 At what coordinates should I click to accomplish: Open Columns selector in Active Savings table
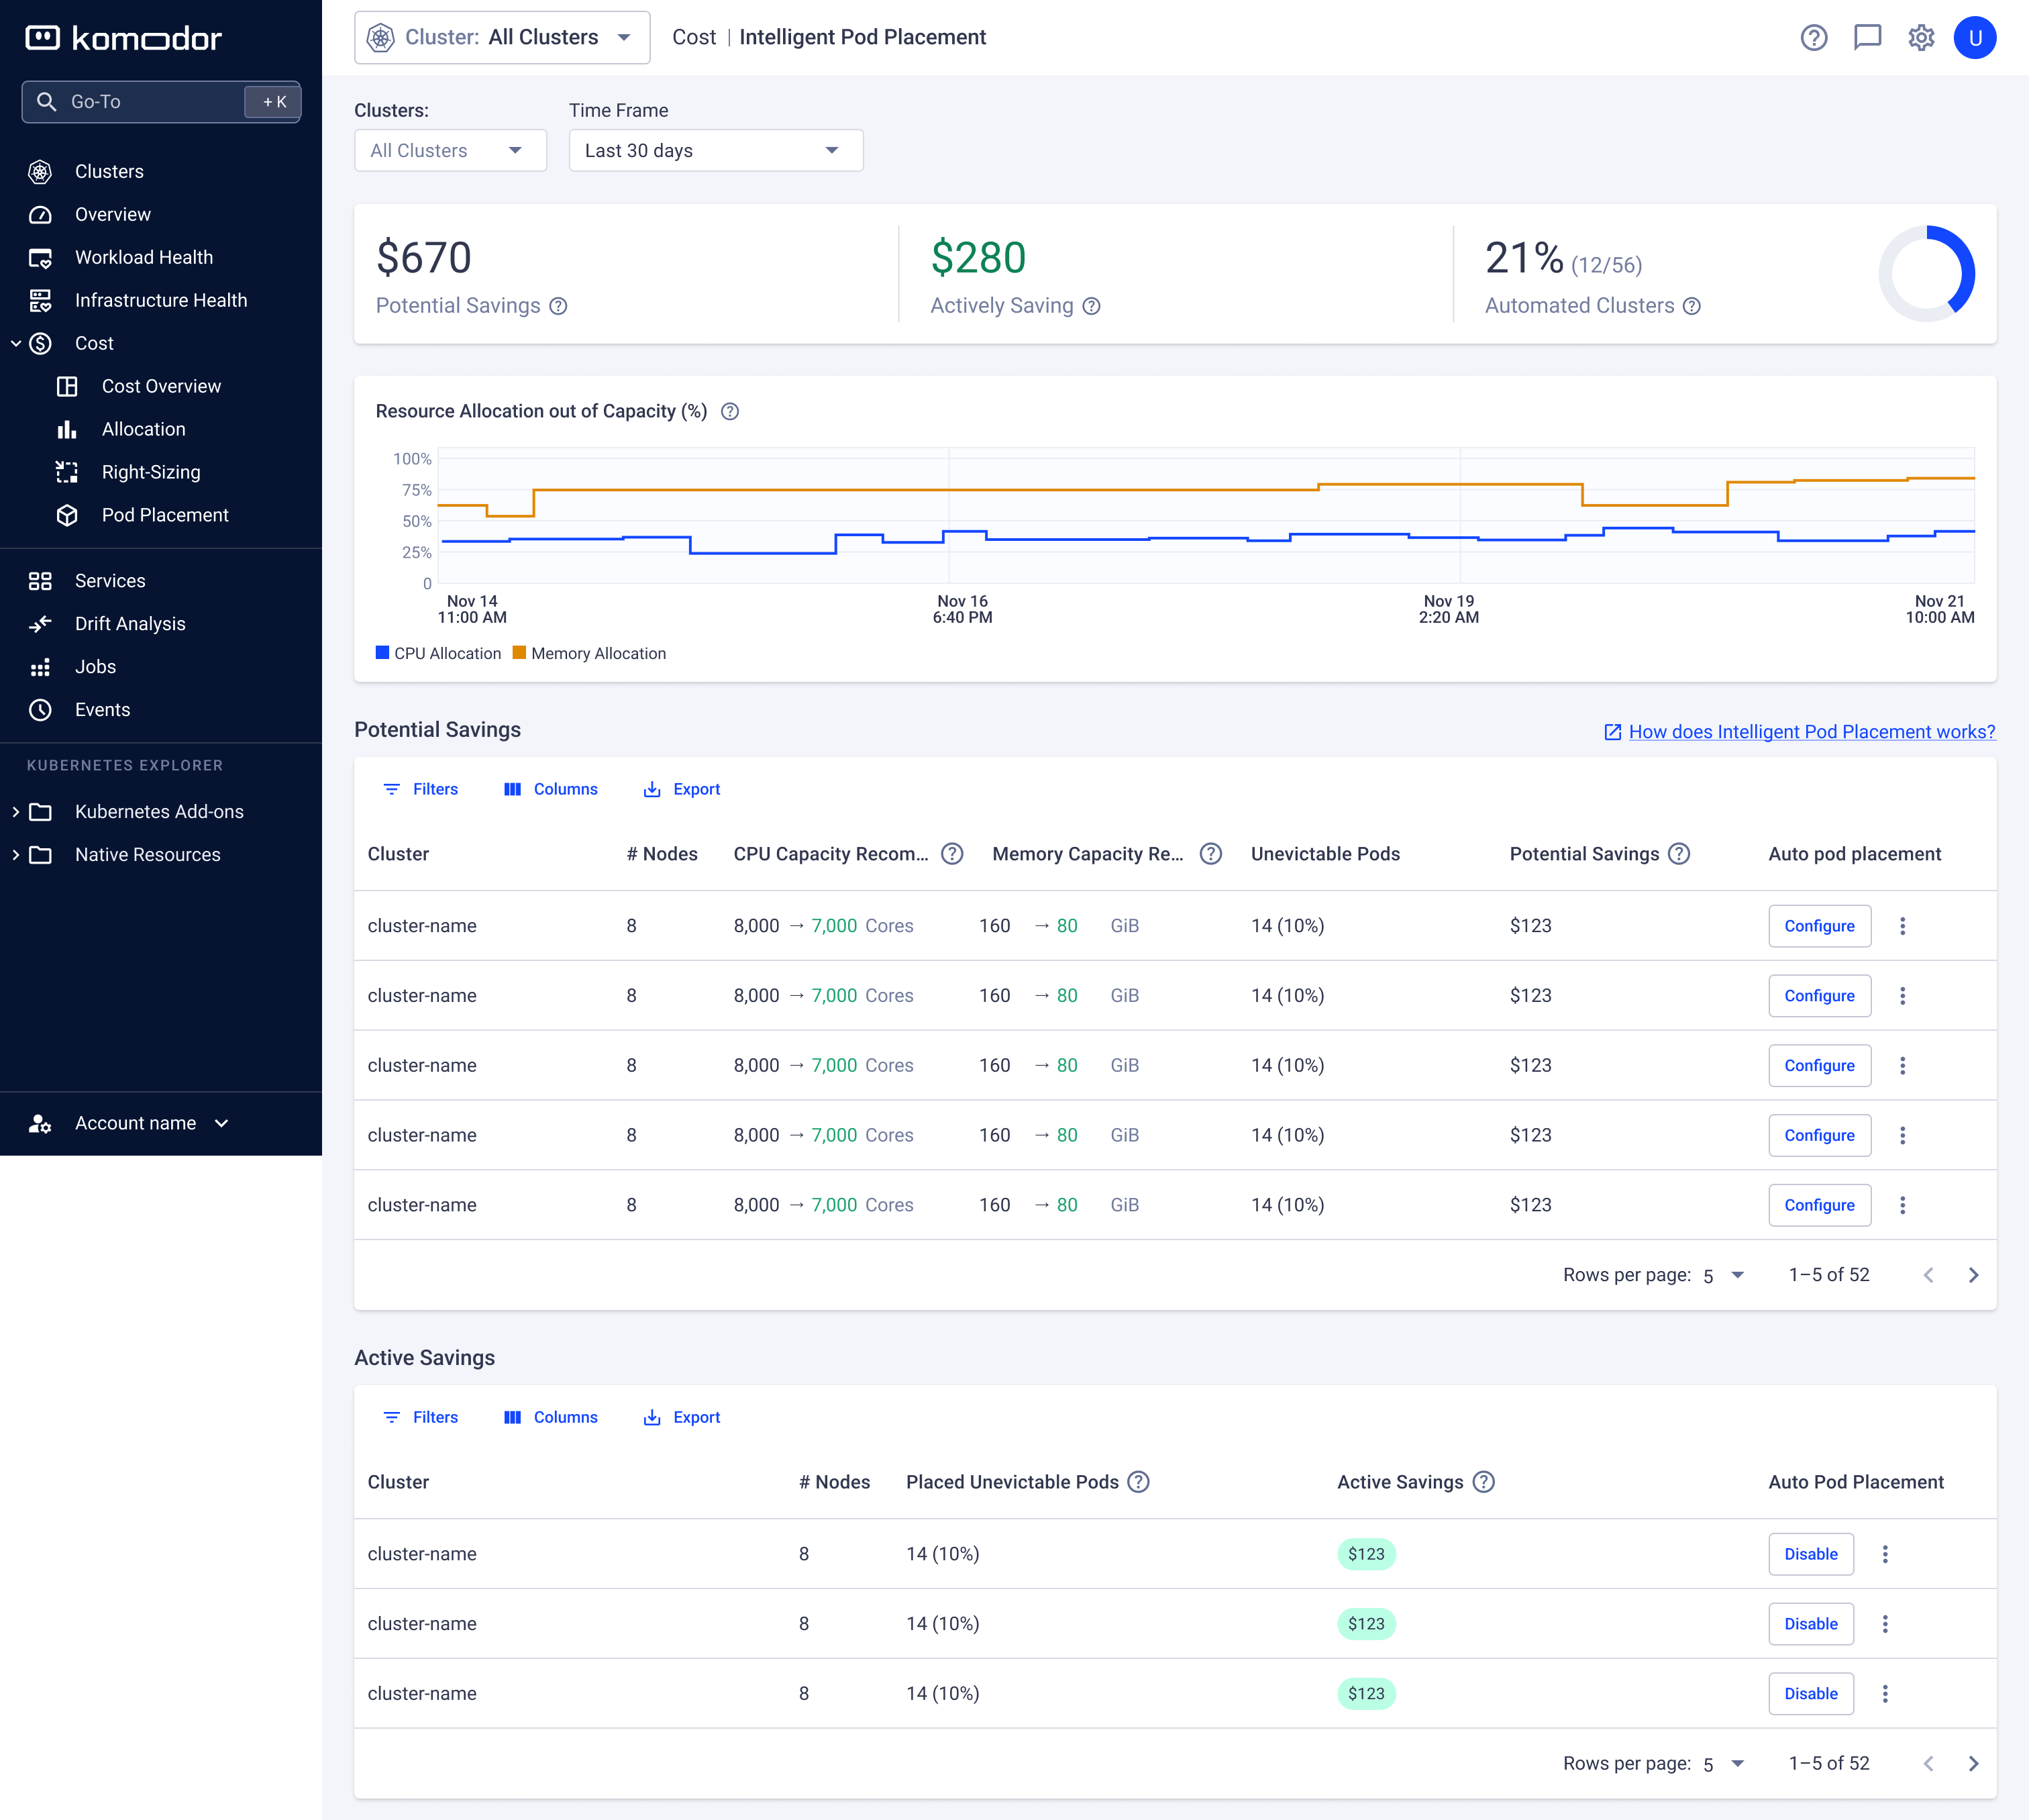[551, 1417]
